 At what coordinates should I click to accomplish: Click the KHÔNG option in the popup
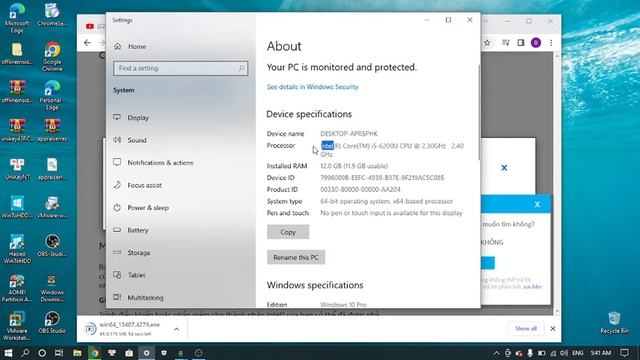492,242
